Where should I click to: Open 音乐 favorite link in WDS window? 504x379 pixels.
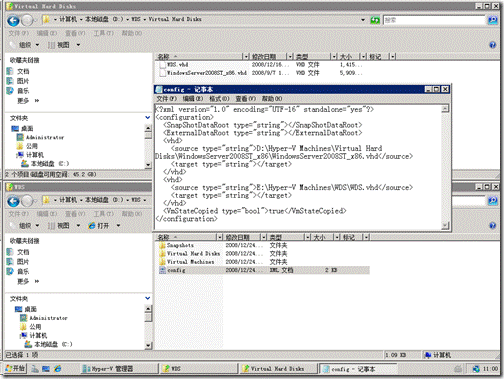(19, 271)
